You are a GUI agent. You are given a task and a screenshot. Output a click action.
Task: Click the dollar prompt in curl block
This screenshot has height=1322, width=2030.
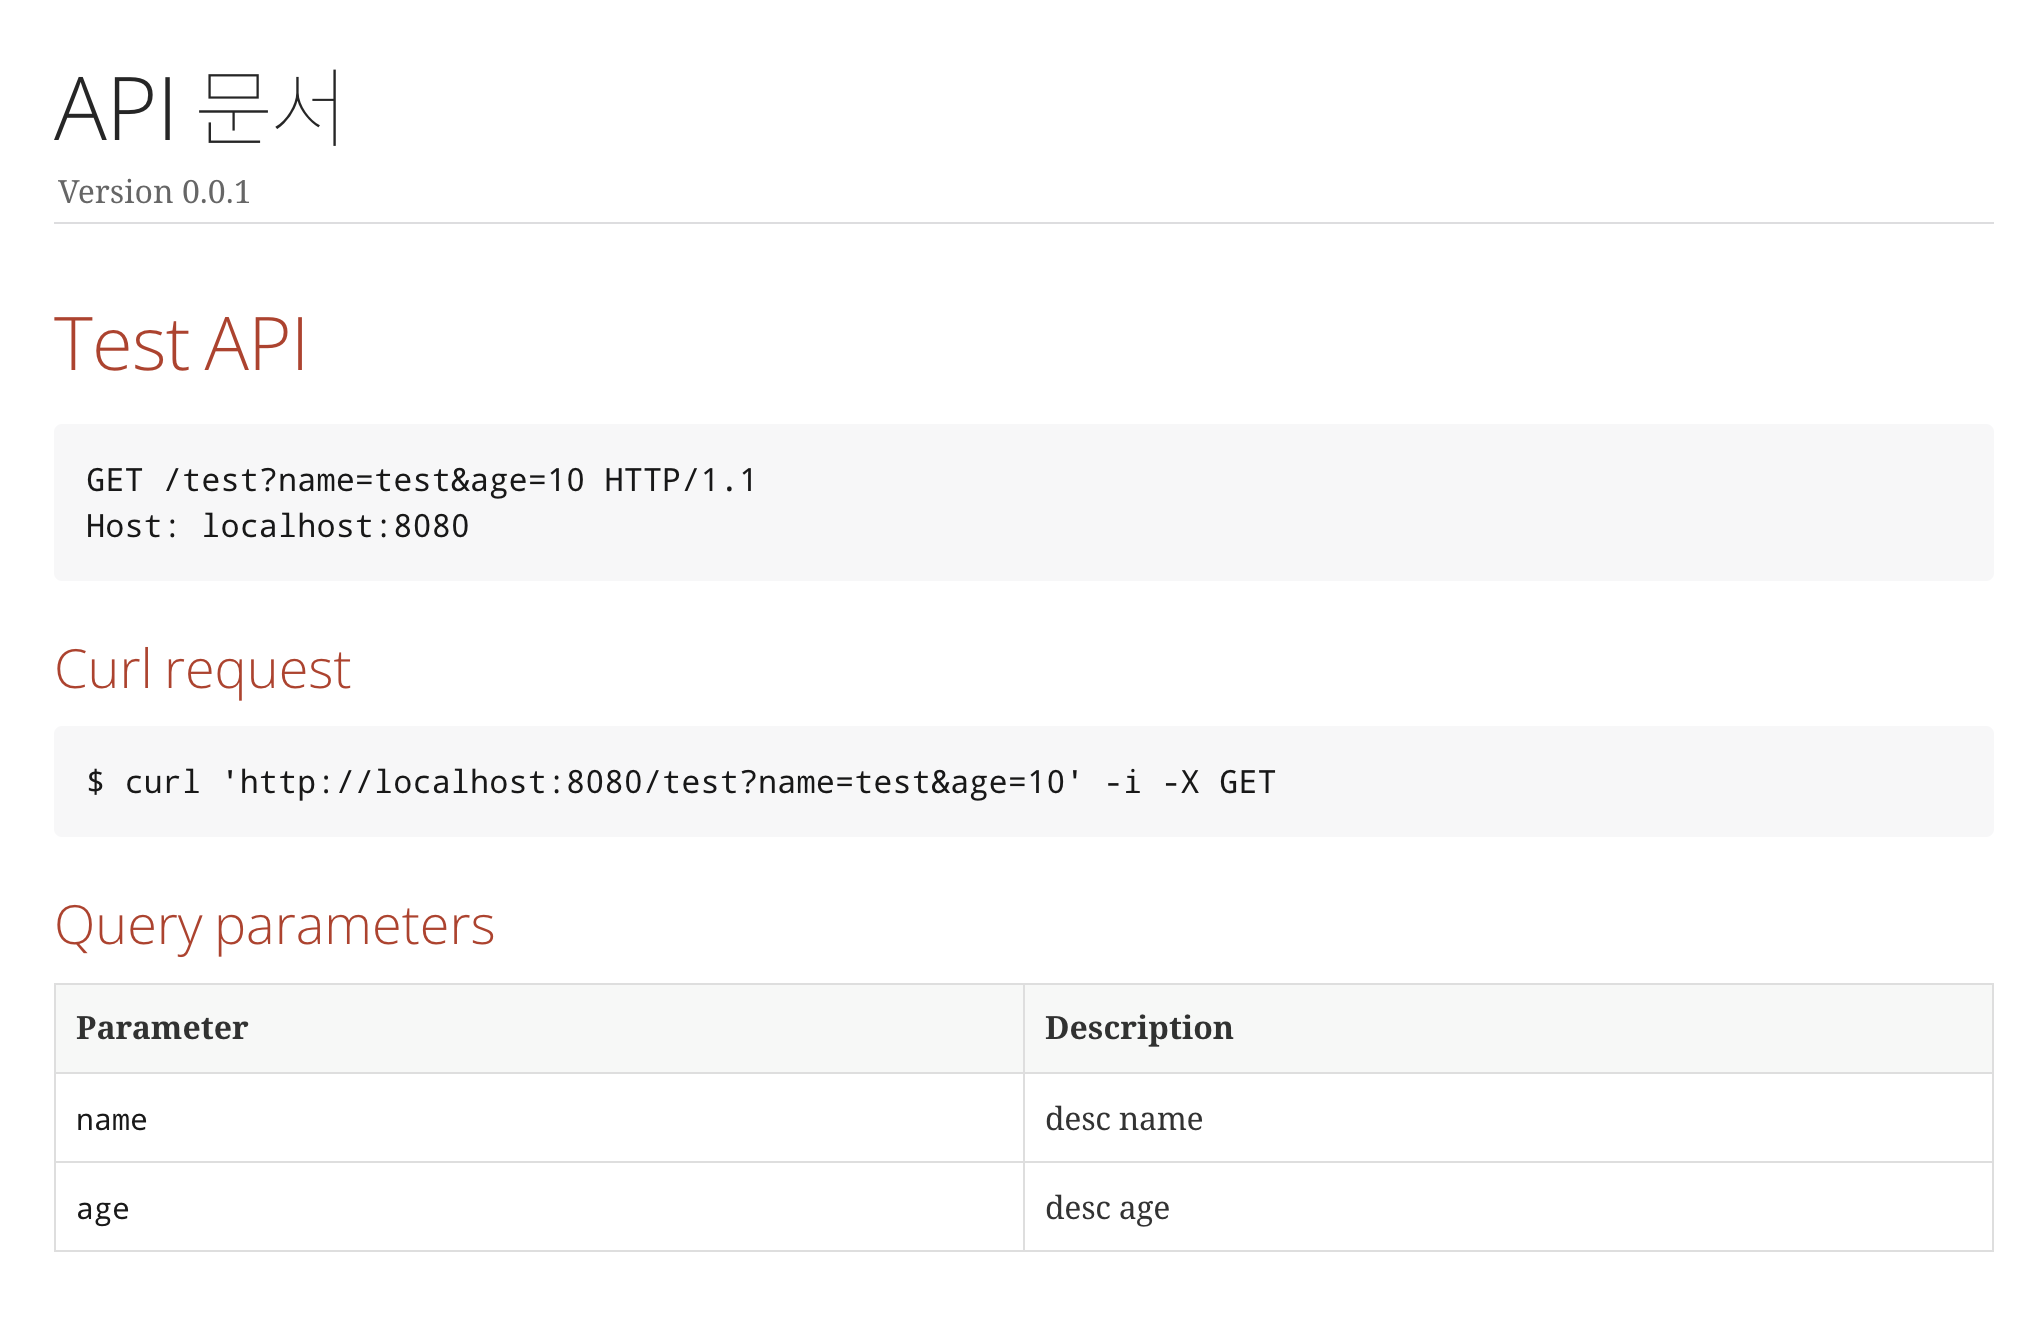[95, 782]
